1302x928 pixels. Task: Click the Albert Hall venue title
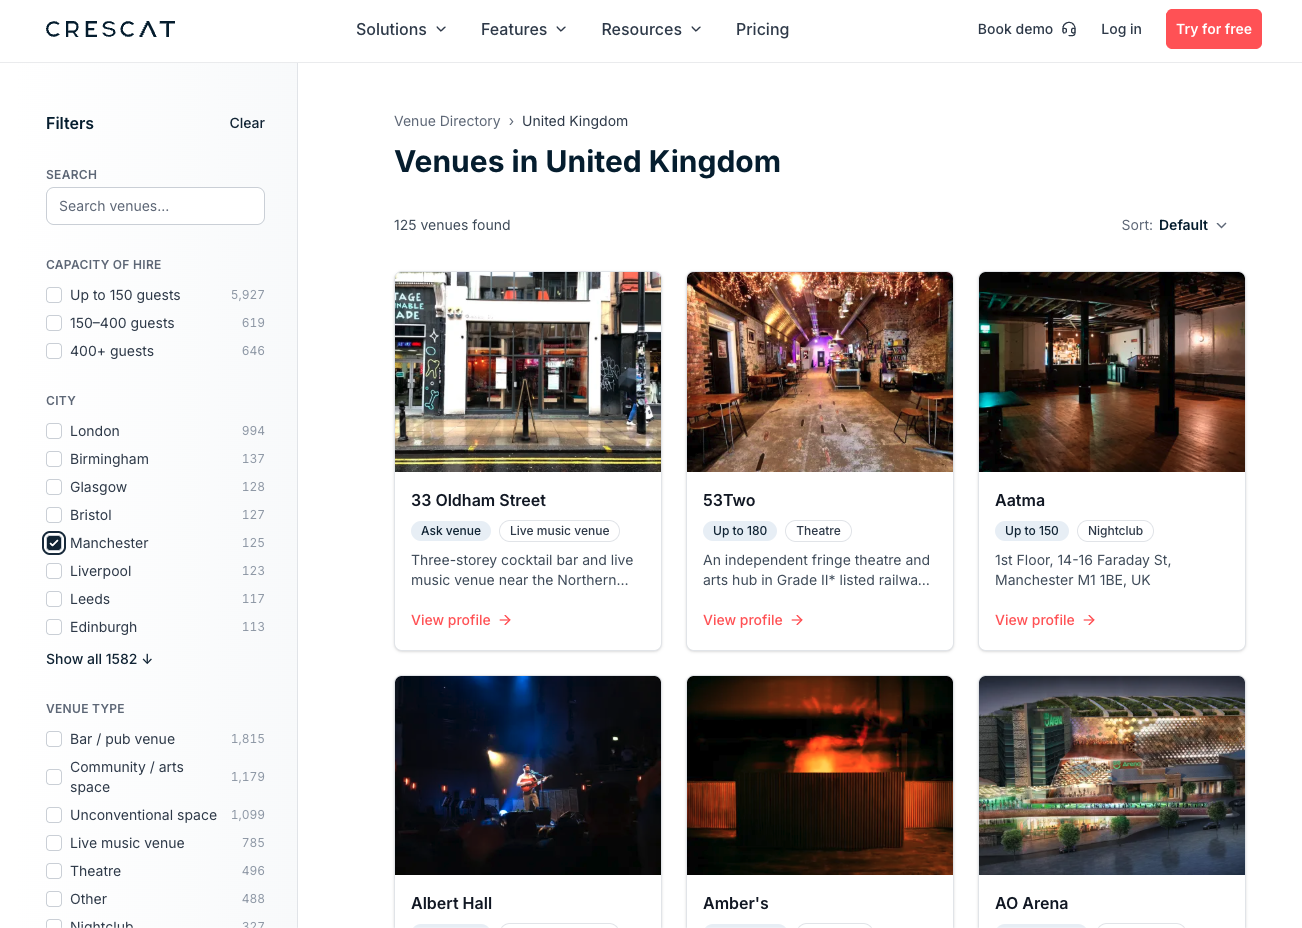pyautogui.click(x=451, y=903)
